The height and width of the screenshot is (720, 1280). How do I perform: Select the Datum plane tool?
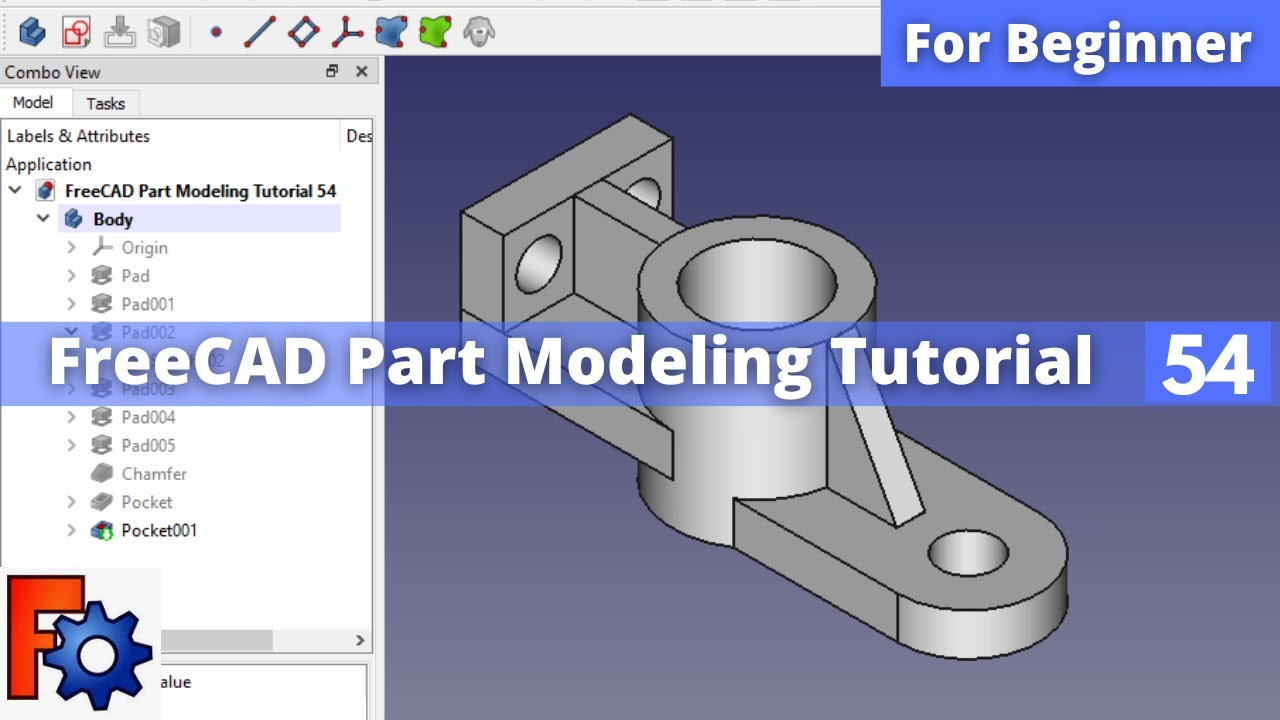click(x=303, y=32)
